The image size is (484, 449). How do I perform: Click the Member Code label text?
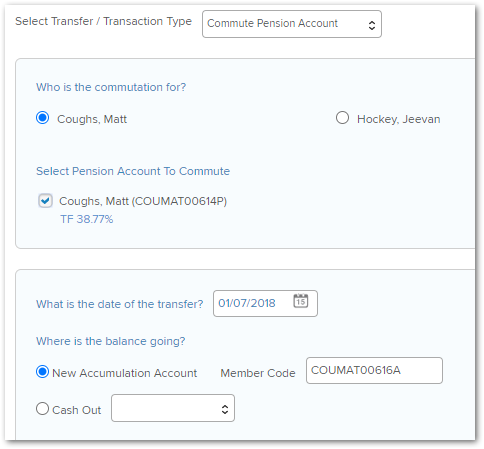258,373
